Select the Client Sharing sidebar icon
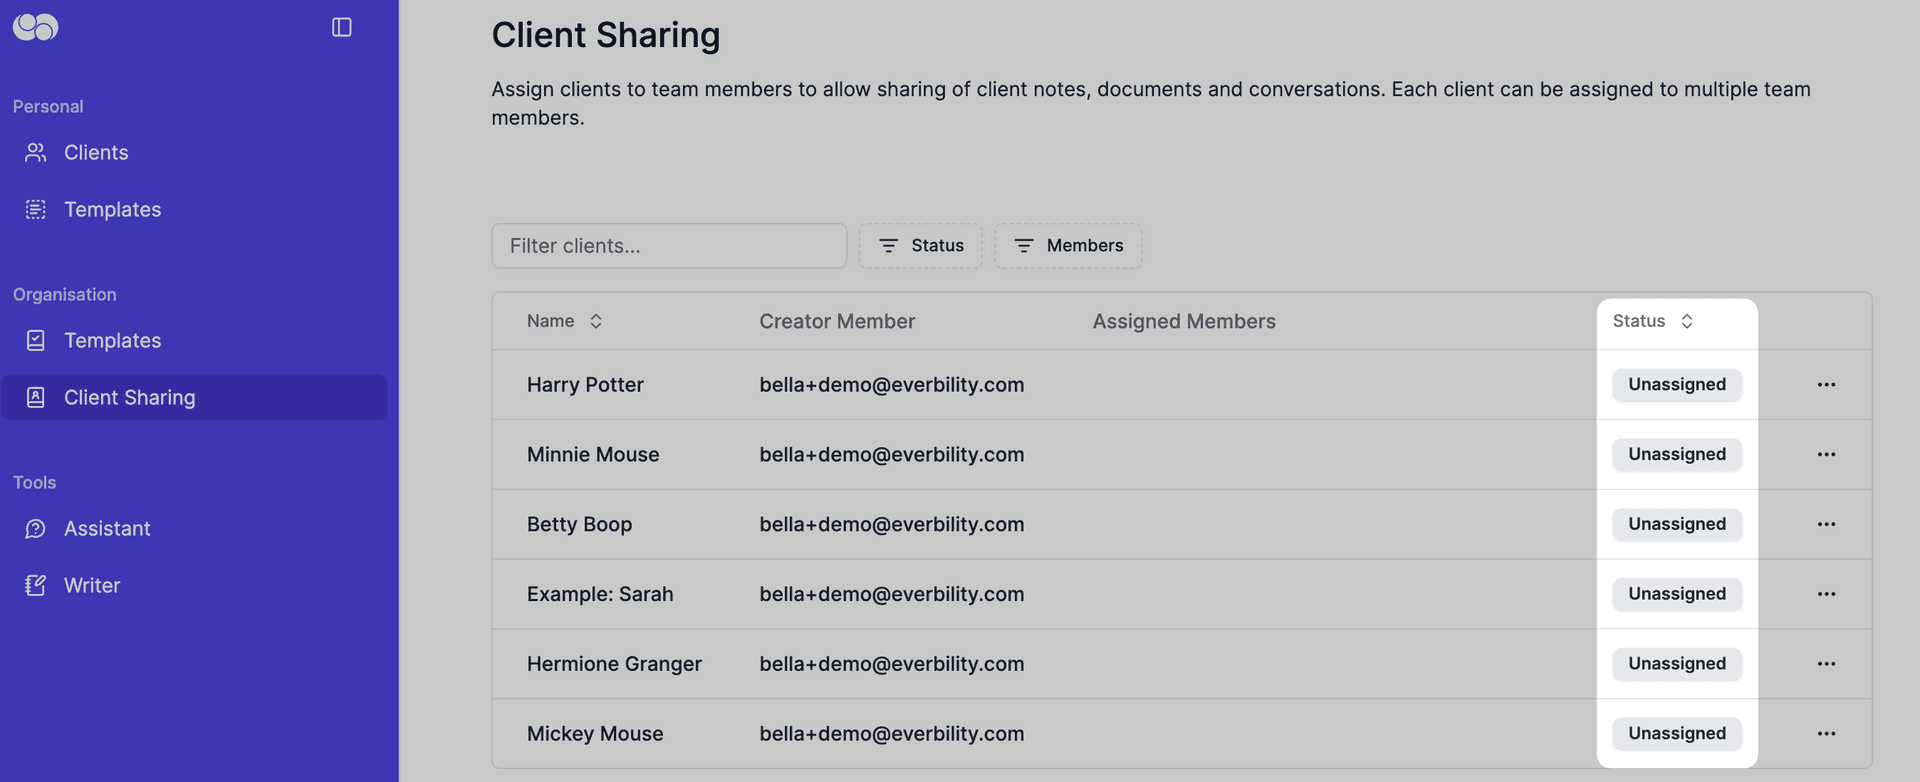This screenshot has height=782, width=1920. 36,397
